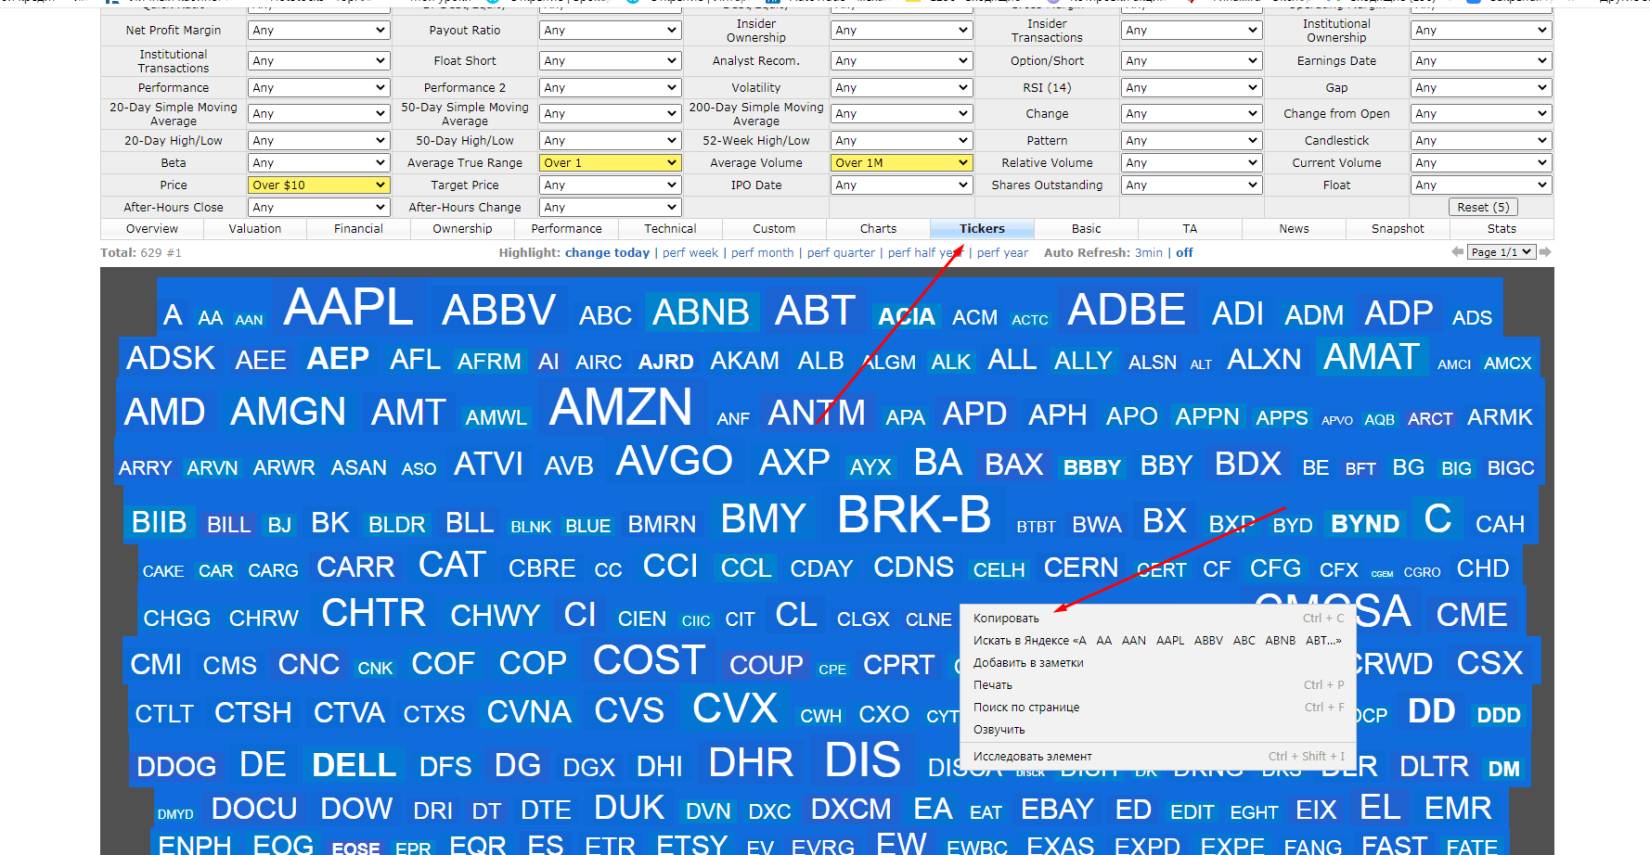Viewport: 1650px width, 855px height.
Task: Select Печать from the context menu
Action: tap(993, 685)
